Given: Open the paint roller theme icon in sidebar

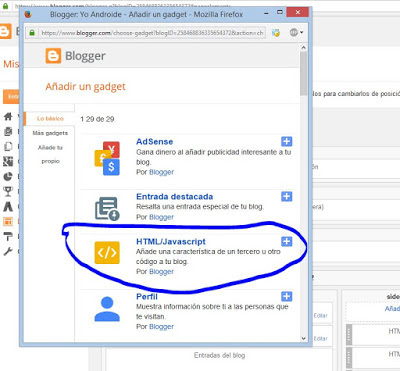Looking at the screenshot, I should (x=8, y=236).
